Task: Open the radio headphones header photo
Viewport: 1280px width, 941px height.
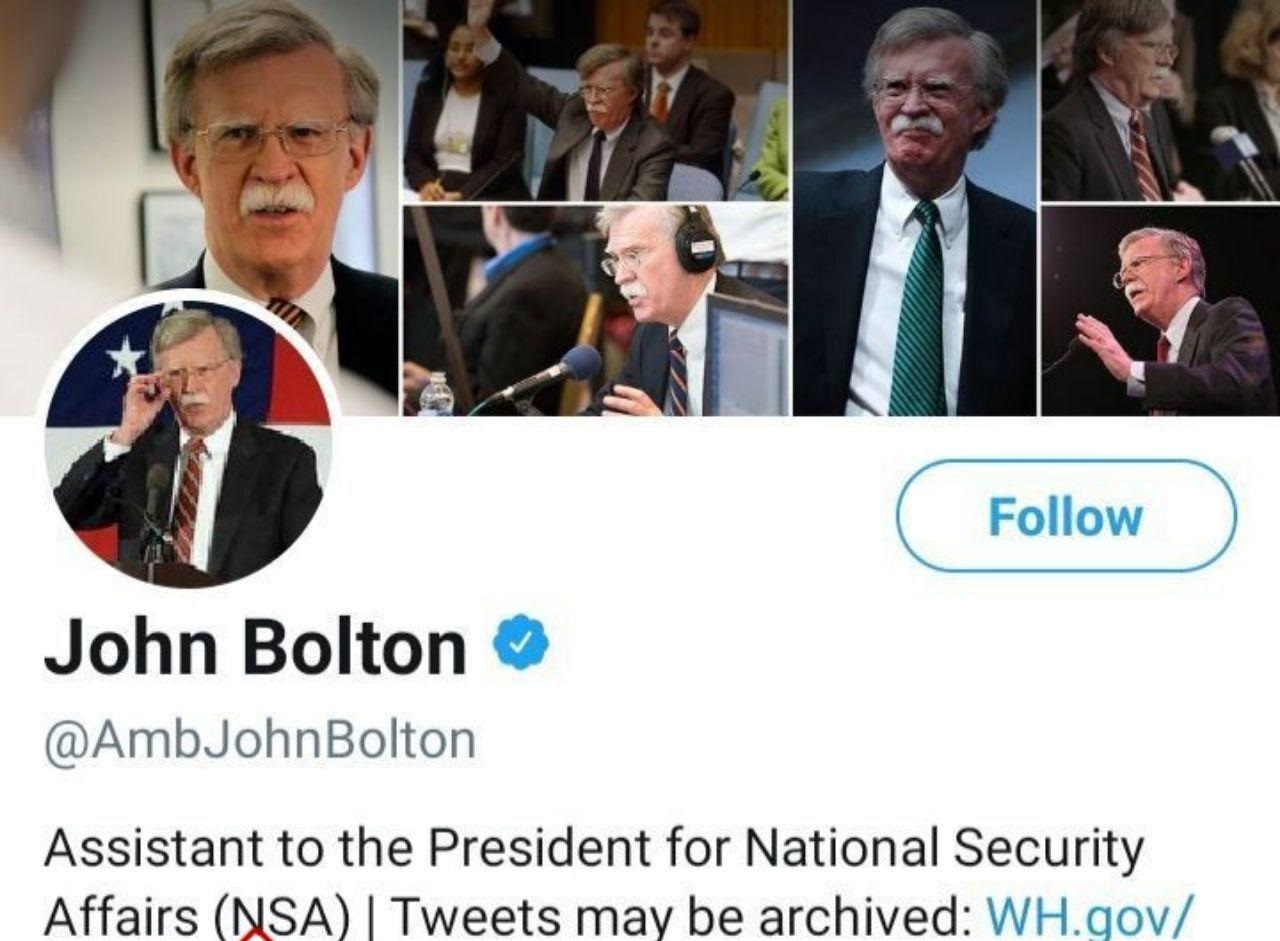Action: [x=595, y=310]
